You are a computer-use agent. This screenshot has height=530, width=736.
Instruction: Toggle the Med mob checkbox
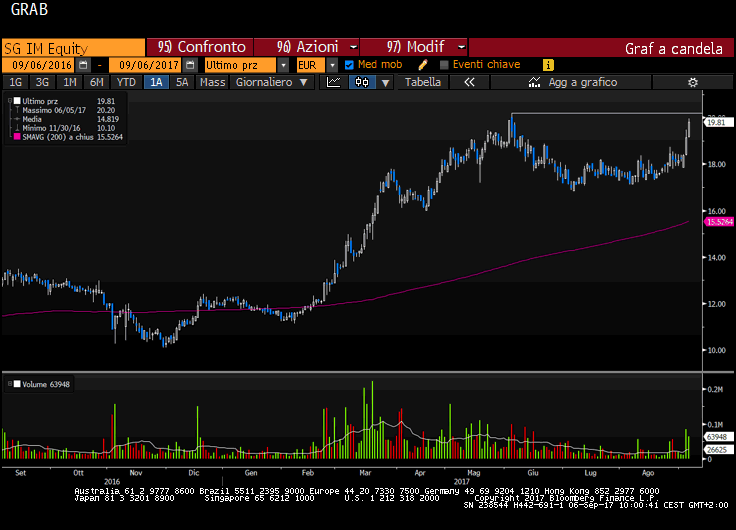(349, 64)
